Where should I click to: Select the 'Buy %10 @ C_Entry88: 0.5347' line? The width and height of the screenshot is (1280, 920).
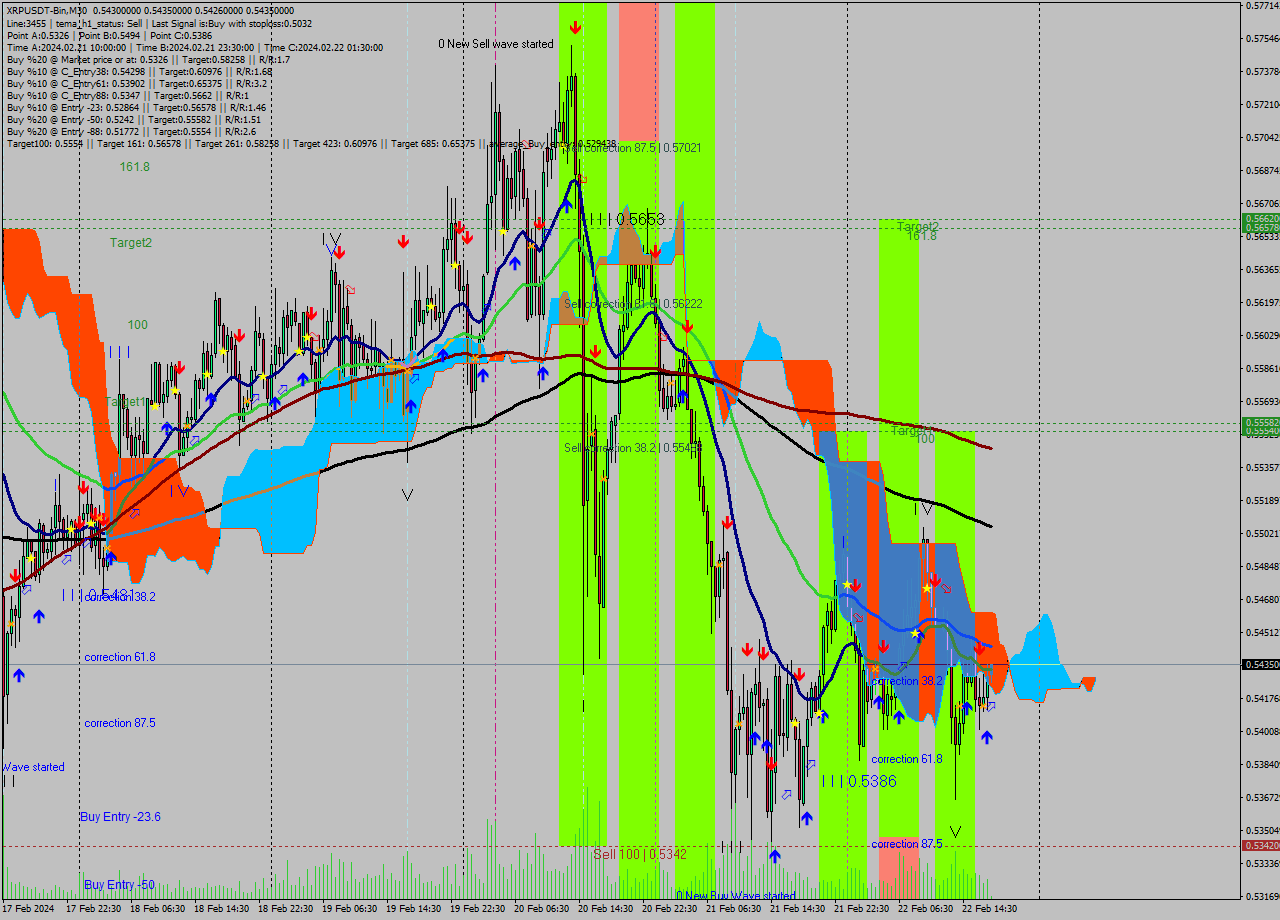tap(128, 95)
